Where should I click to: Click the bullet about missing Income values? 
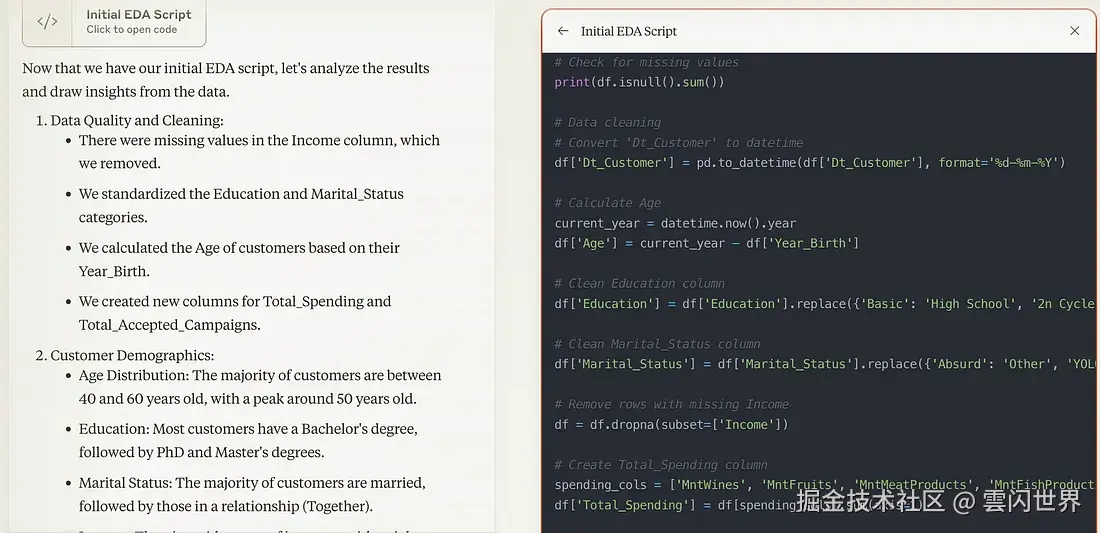[259, 151]
